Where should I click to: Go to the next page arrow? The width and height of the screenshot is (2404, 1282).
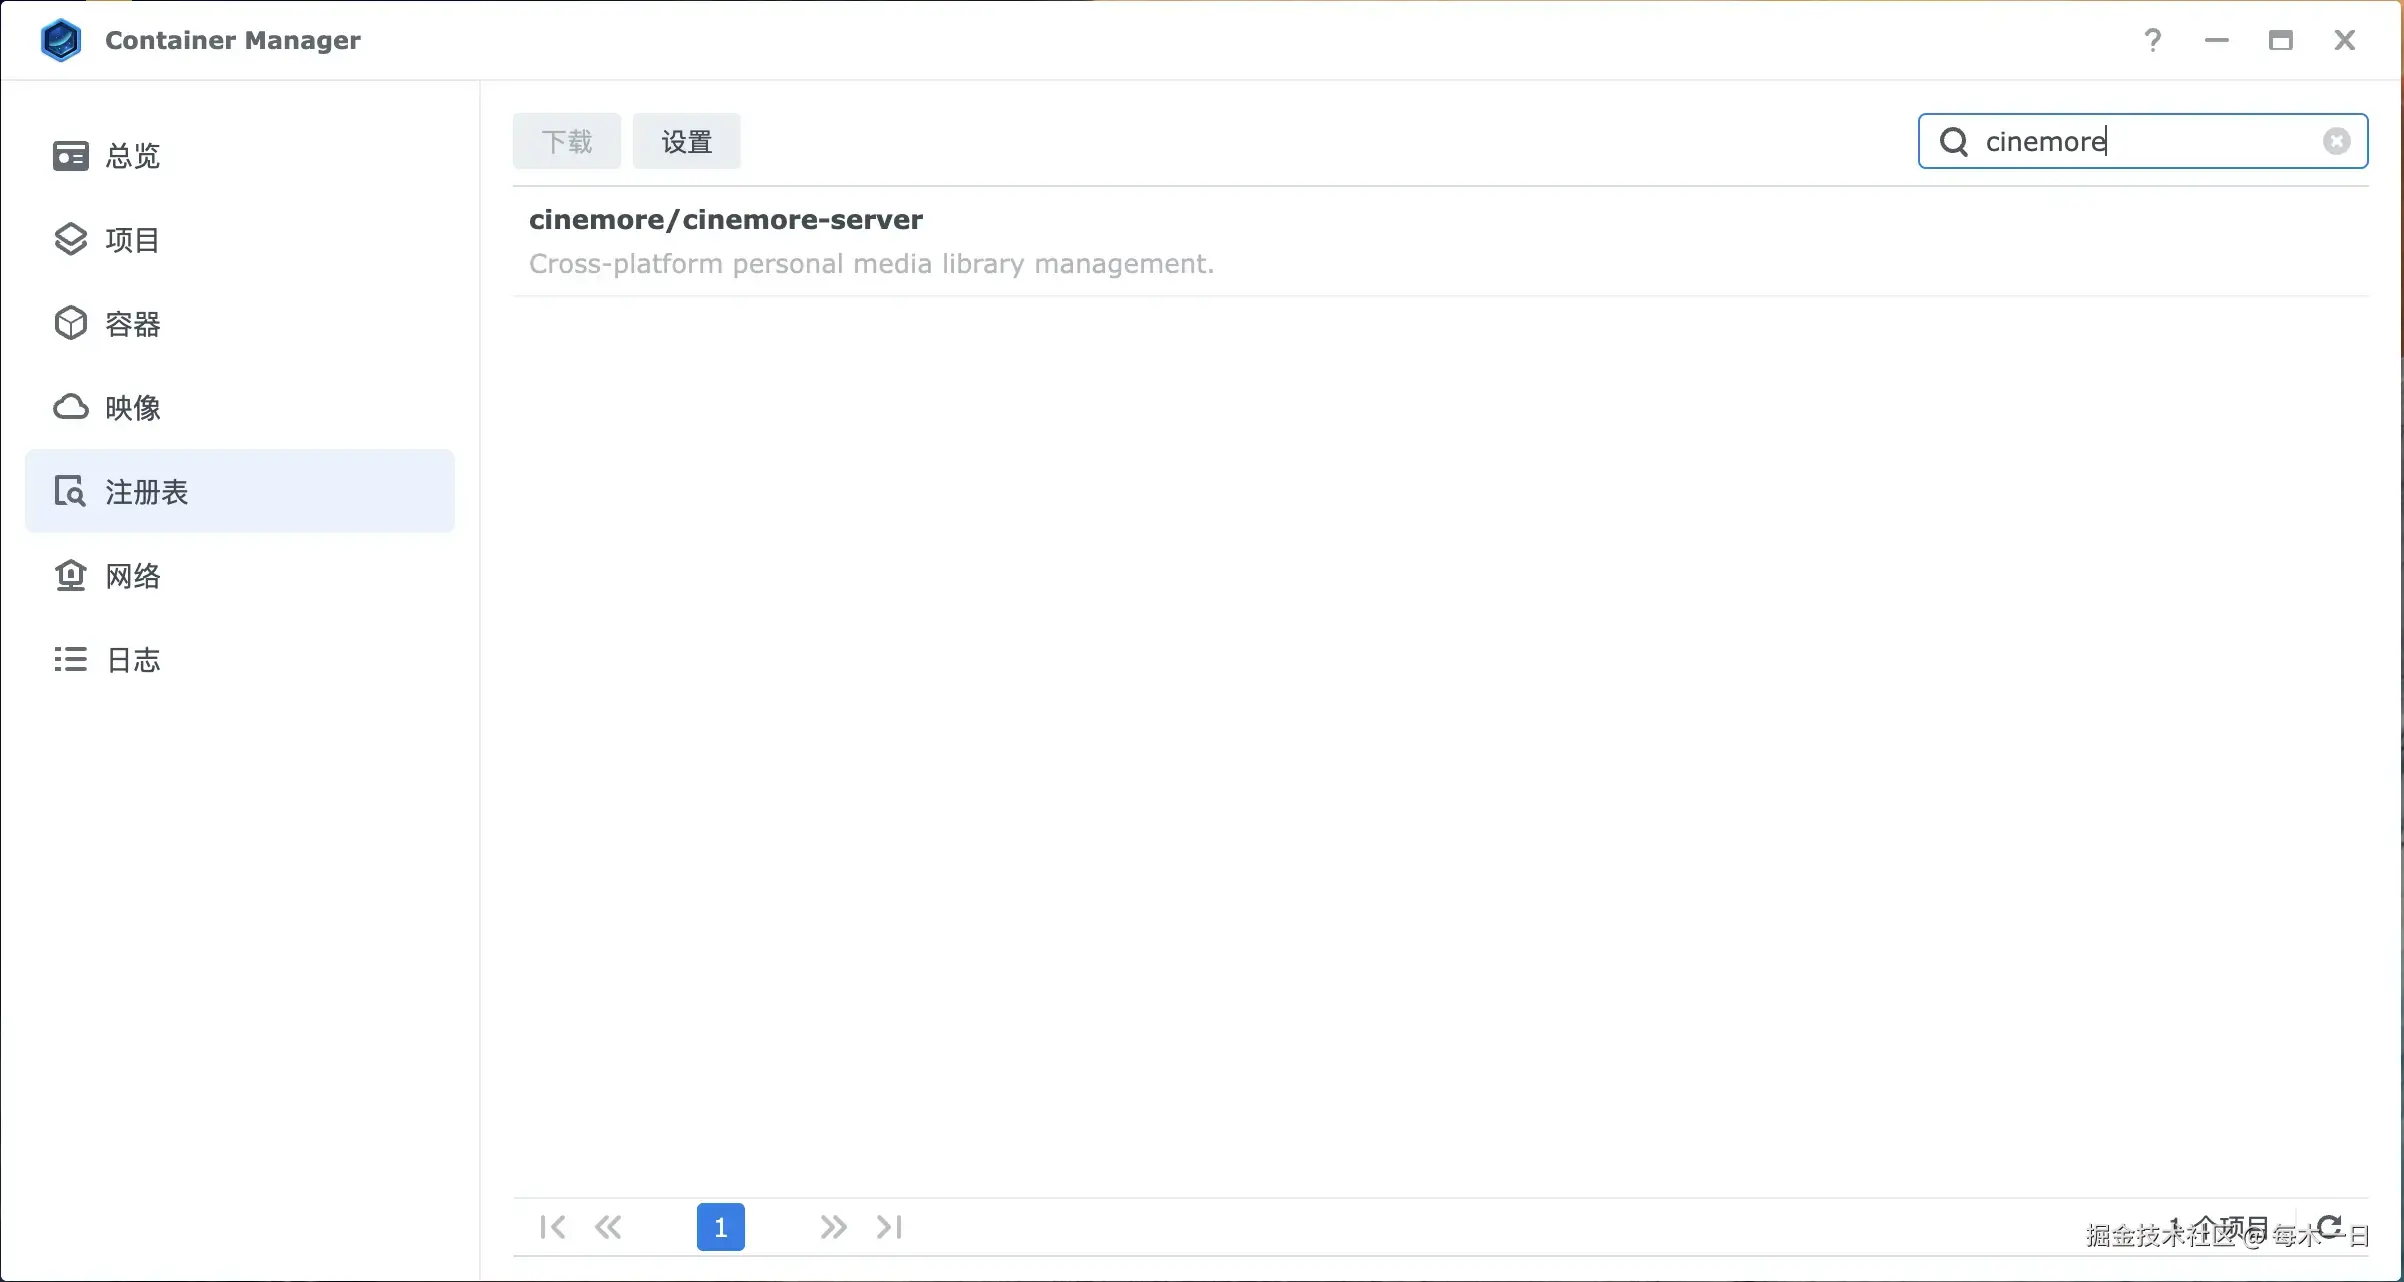[833, 1227]
